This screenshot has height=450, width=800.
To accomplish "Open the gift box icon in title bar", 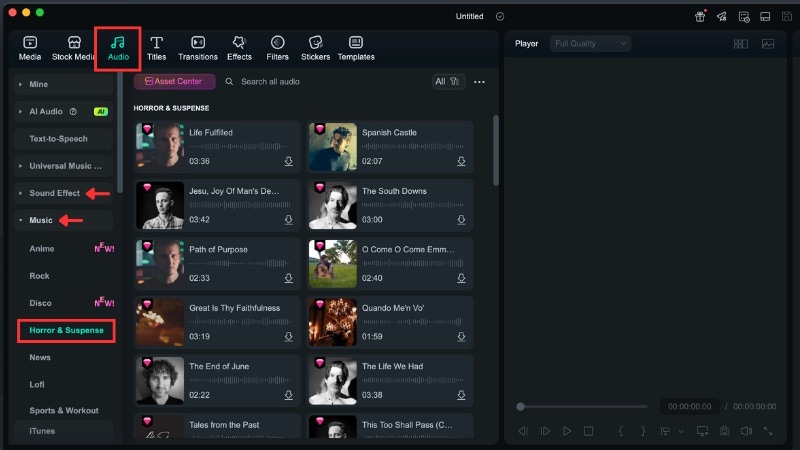I will click(x=700, y=16).
